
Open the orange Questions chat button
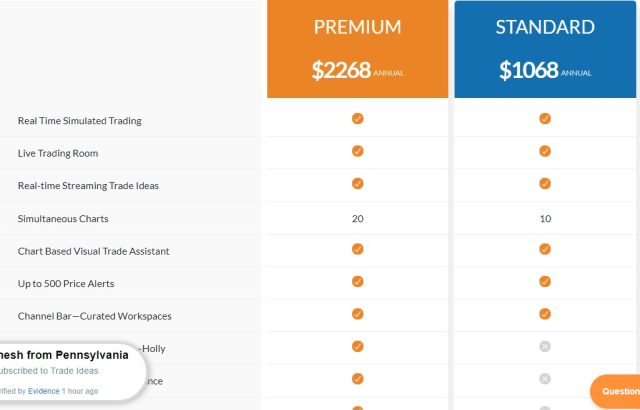tap(615, 391)
